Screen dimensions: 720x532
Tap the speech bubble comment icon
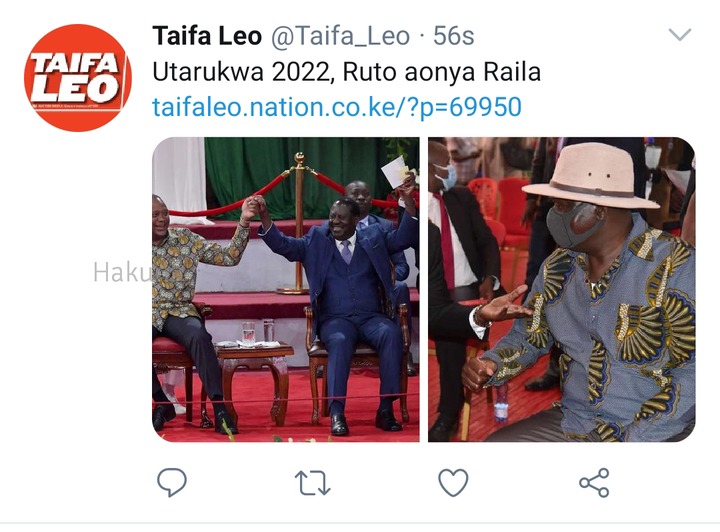click(172, 482)
